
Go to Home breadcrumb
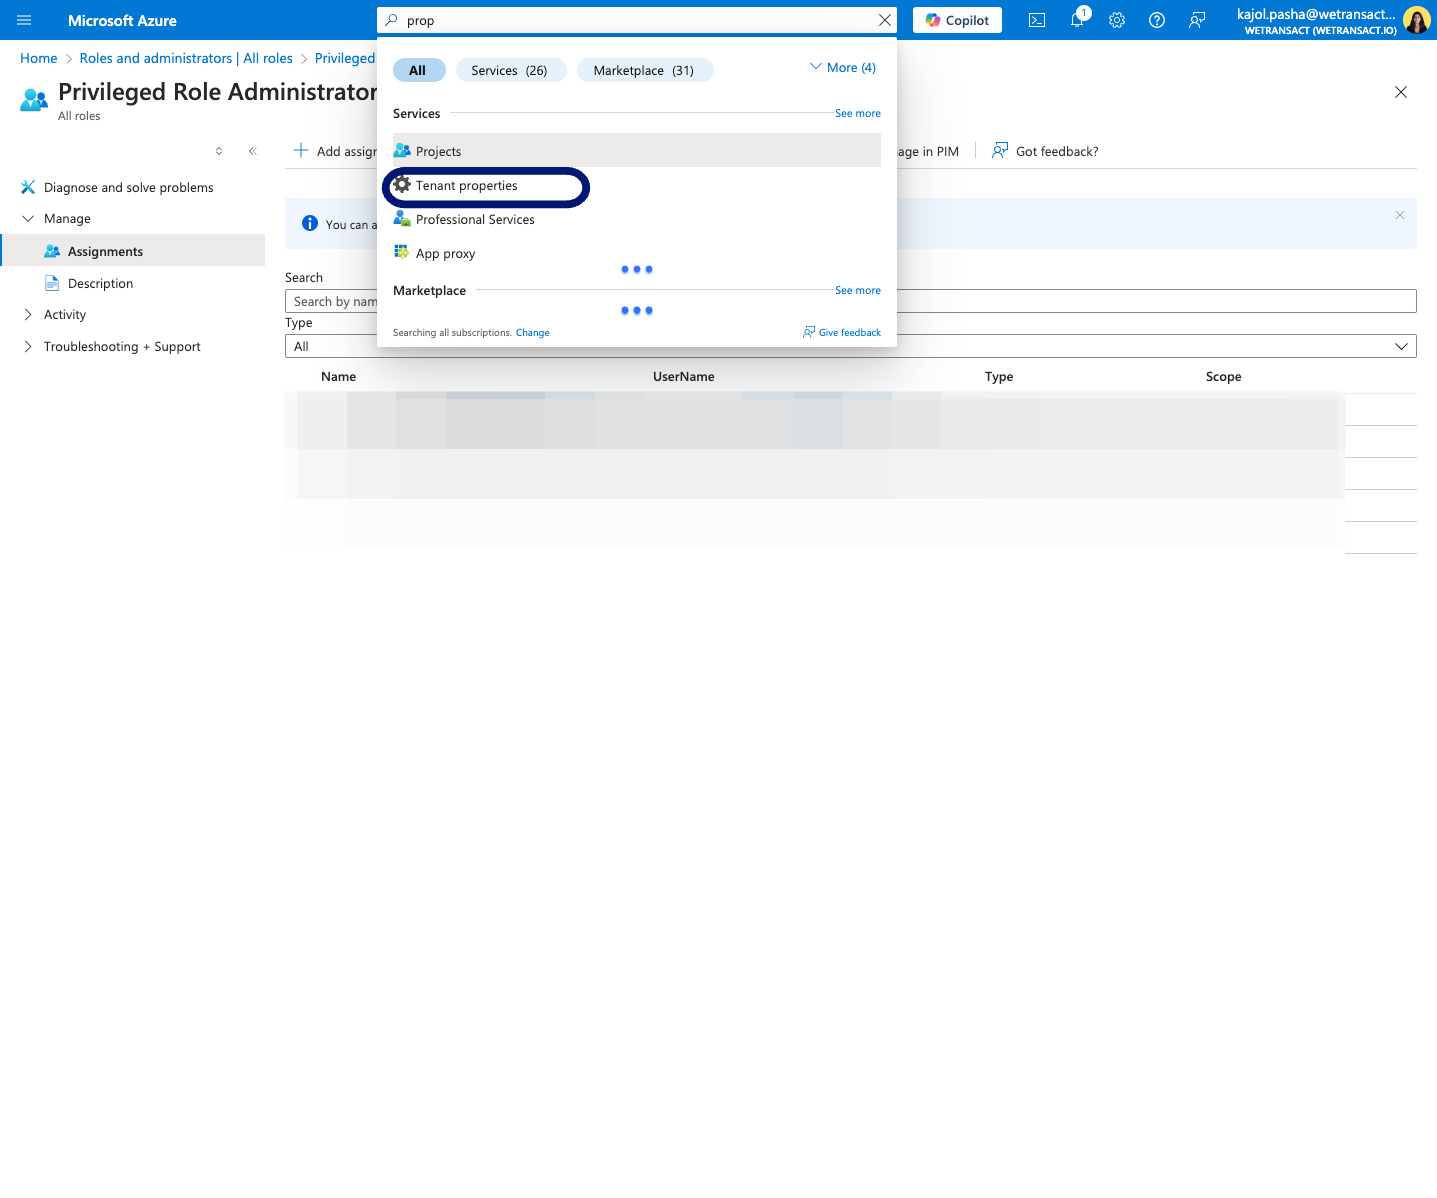(39, 58)
